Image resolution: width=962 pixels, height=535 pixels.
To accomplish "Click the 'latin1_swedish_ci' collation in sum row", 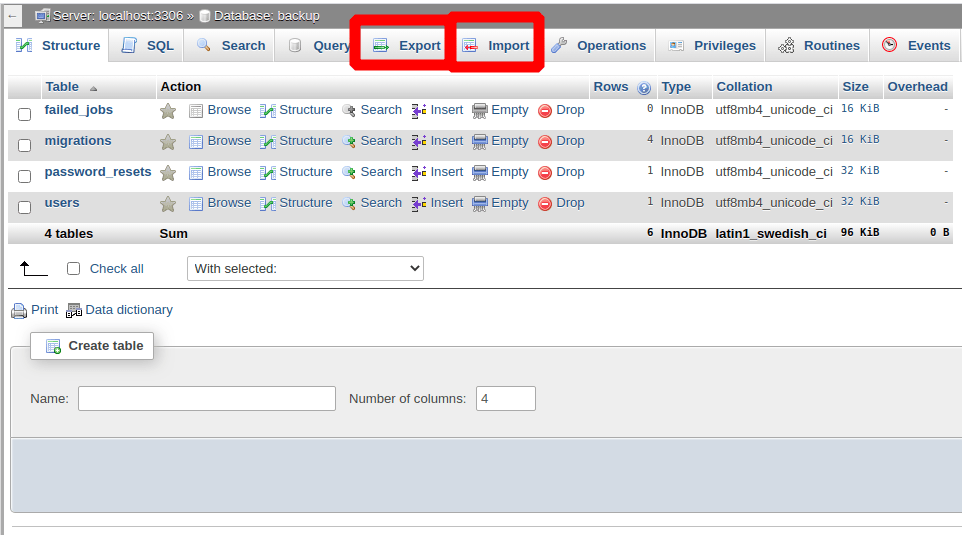I will pyautogui.click(x=771, y=234).
